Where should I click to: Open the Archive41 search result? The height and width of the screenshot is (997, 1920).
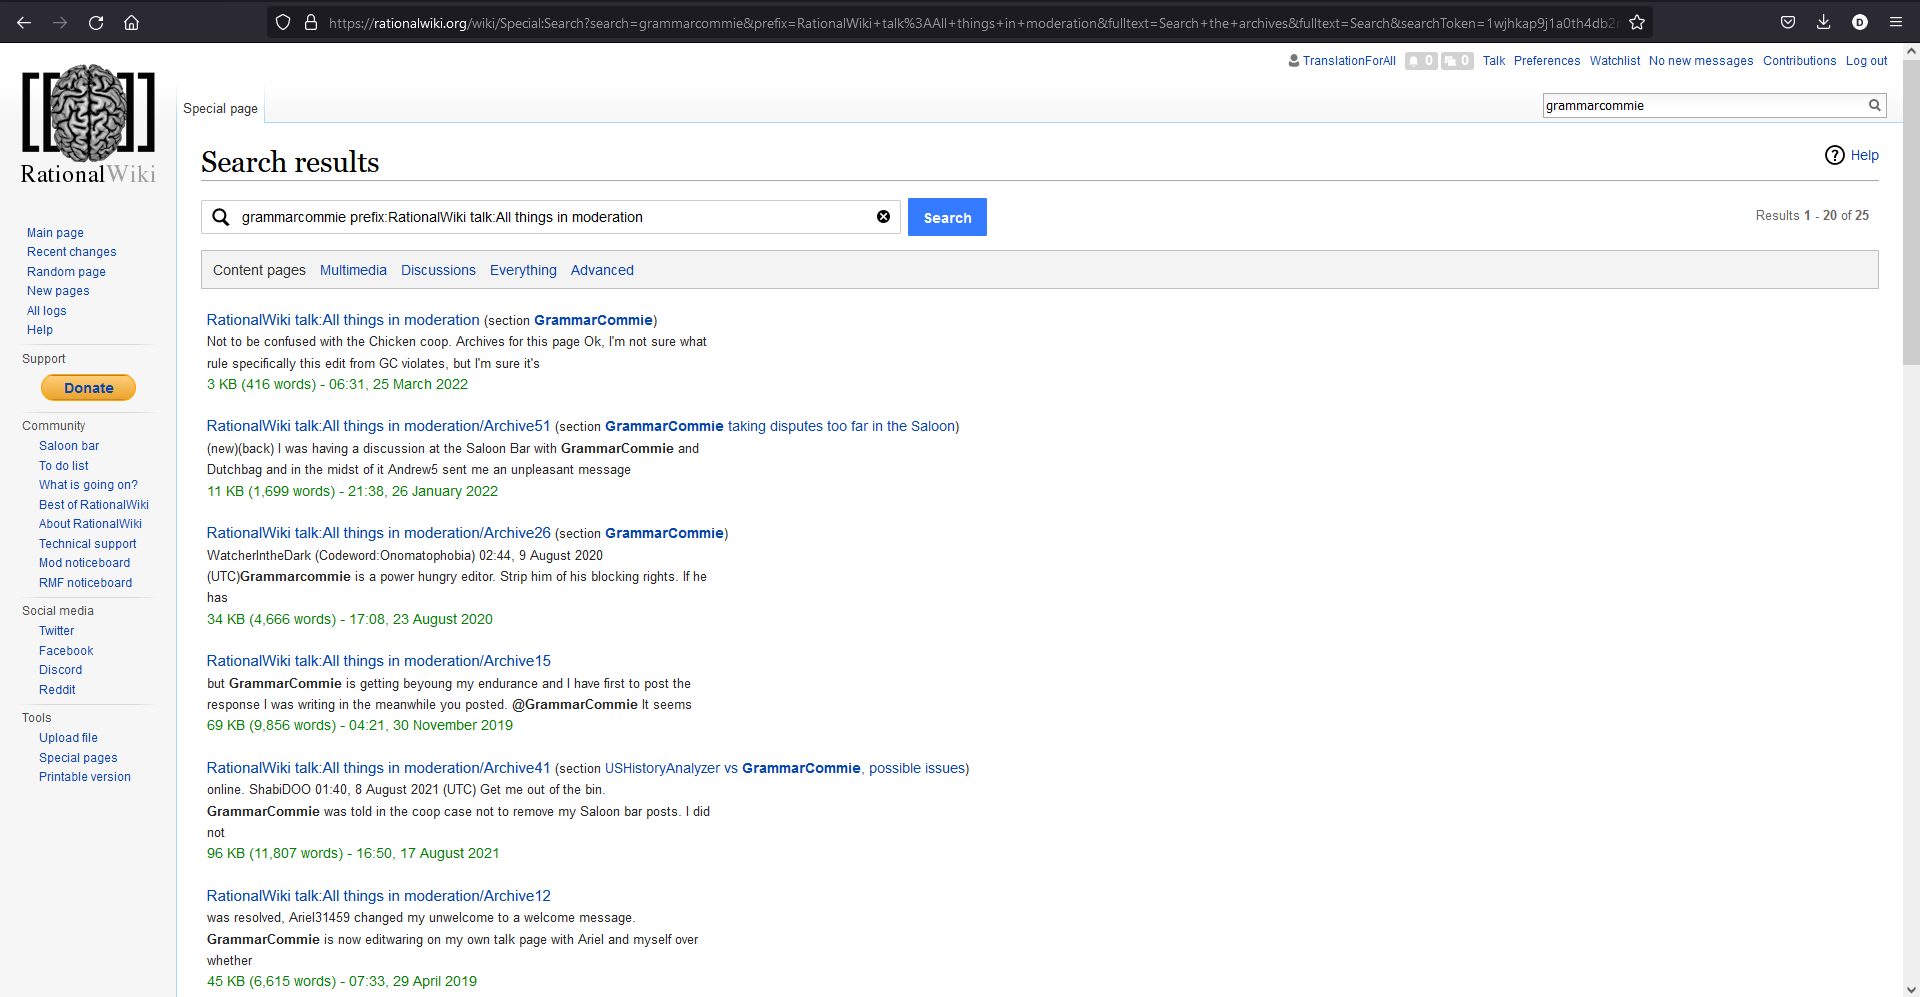click(378, 768)
